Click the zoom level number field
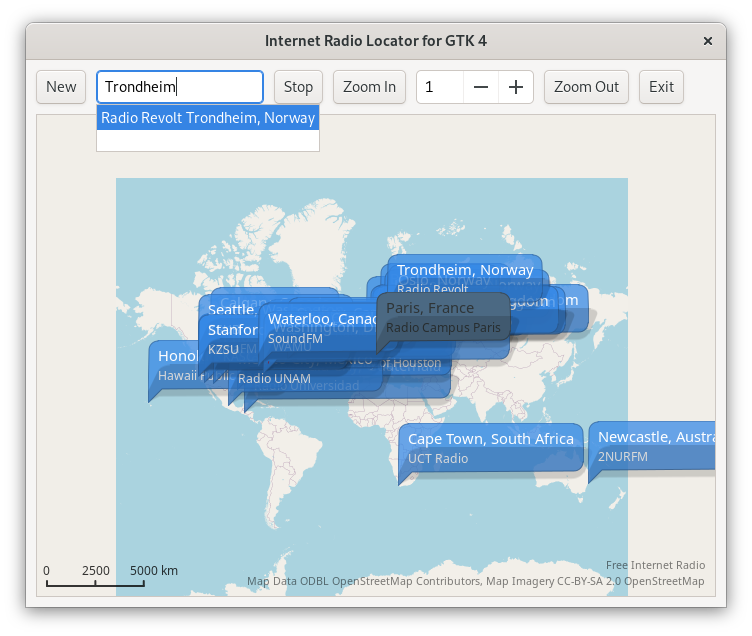 coord(440,87)
